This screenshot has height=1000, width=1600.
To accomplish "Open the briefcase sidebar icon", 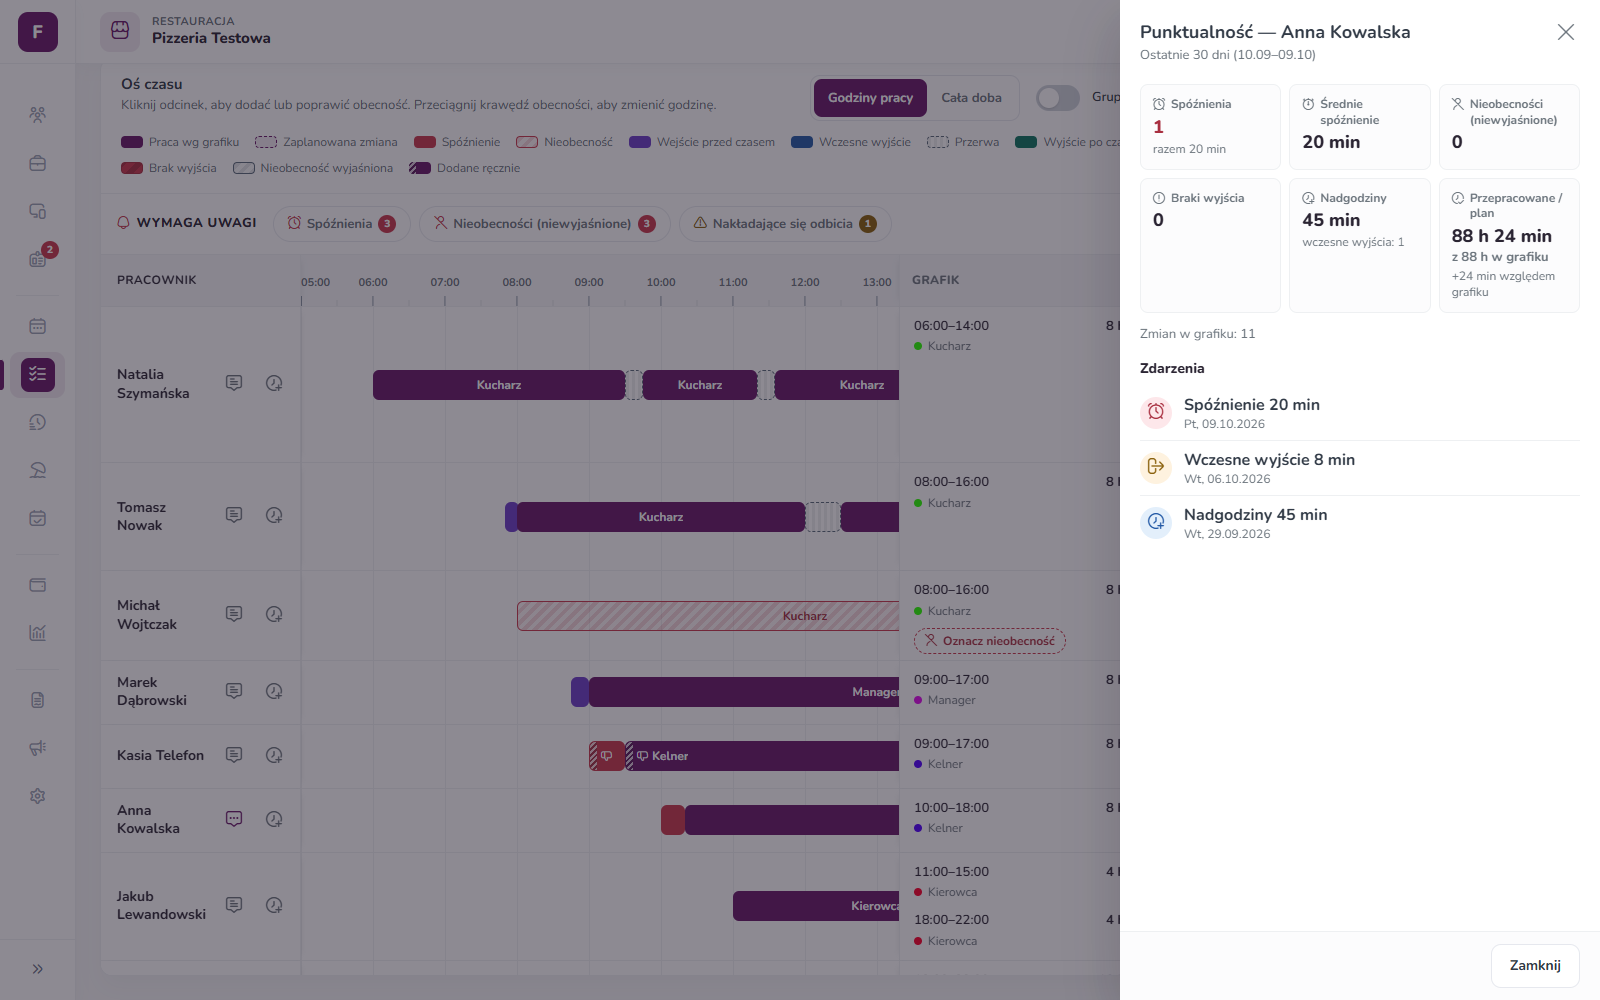I will point(38,163).
